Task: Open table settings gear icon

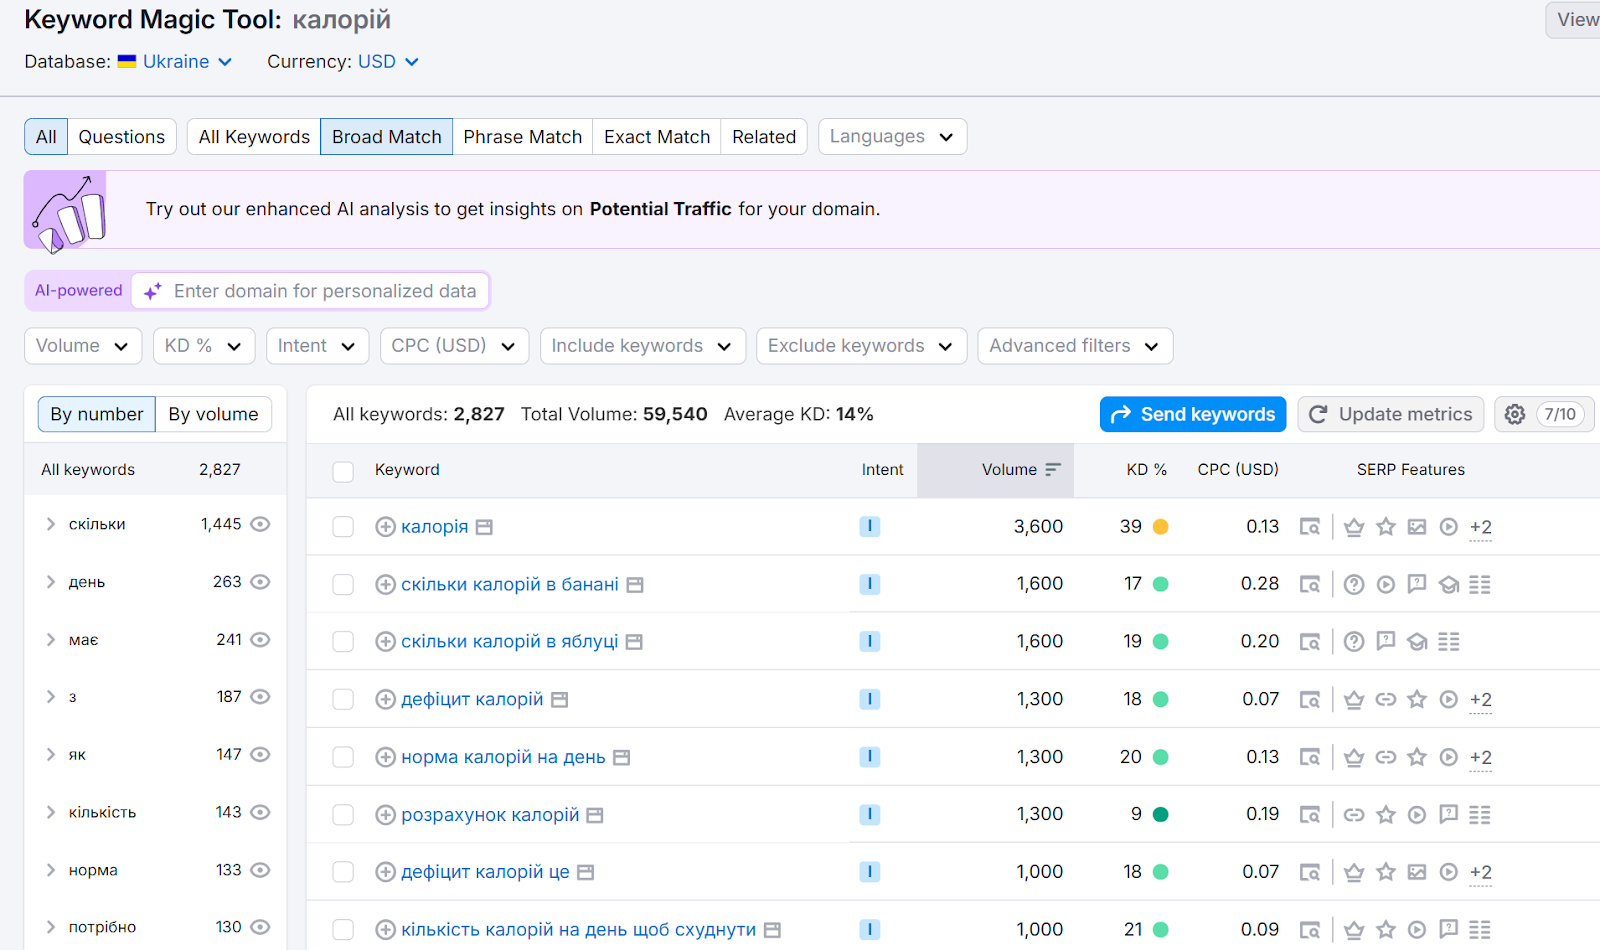Action: click(1515, 414)
